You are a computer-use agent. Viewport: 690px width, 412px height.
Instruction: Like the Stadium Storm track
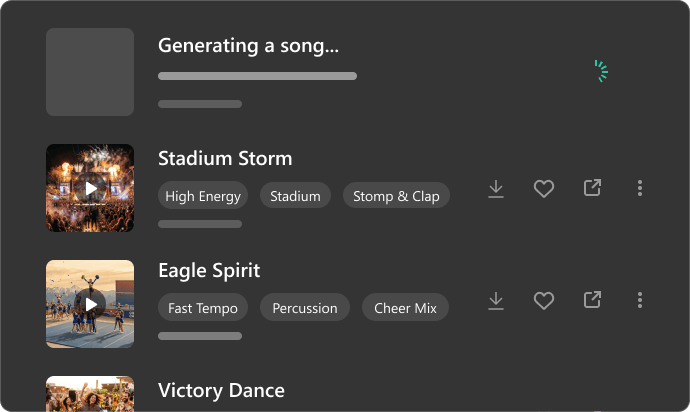(x=544, y=188)
